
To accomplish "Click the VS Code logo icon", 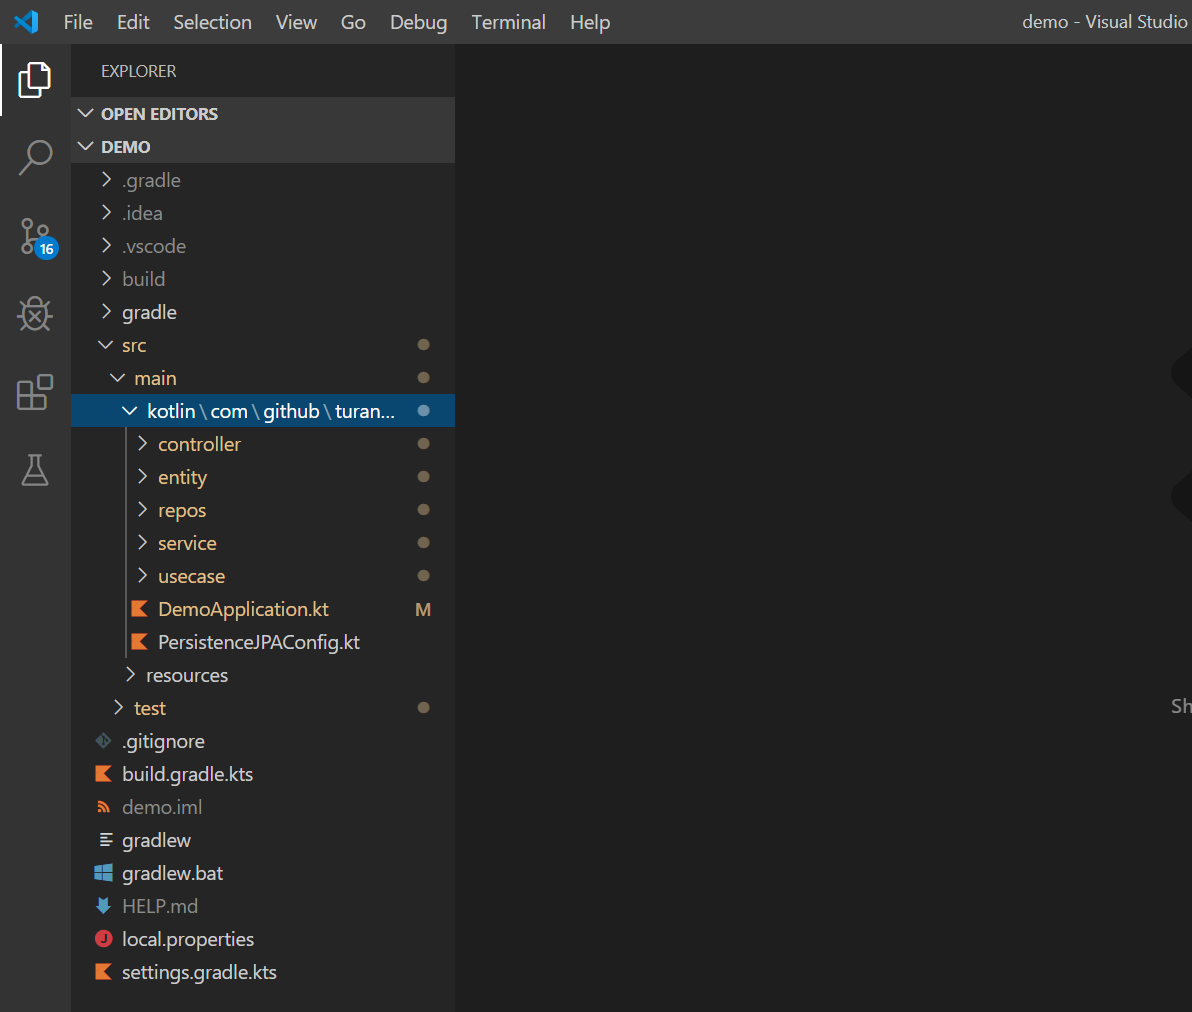I will coord(26,22).
